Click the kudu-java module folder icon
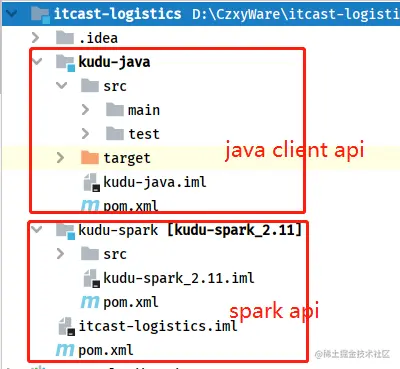 65,63
